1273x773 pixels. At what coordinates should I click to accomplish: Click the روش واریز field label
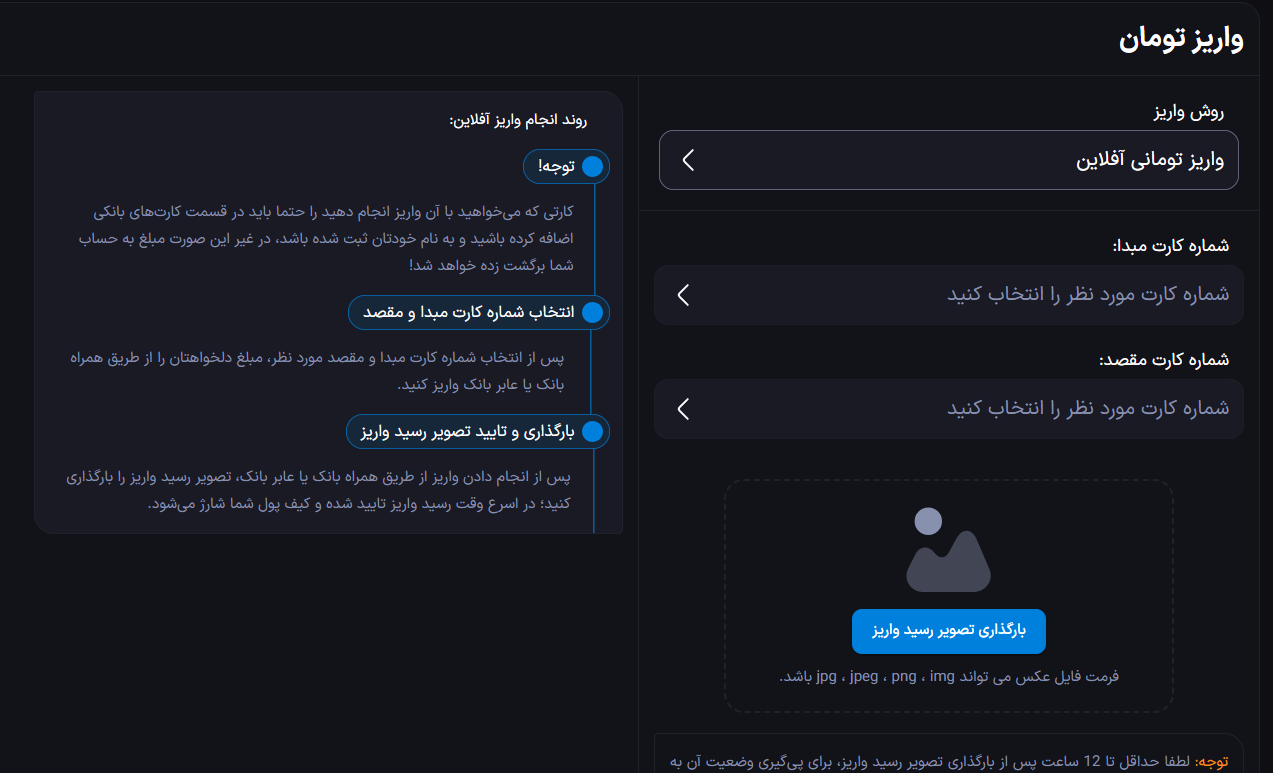click(1189, 112)
